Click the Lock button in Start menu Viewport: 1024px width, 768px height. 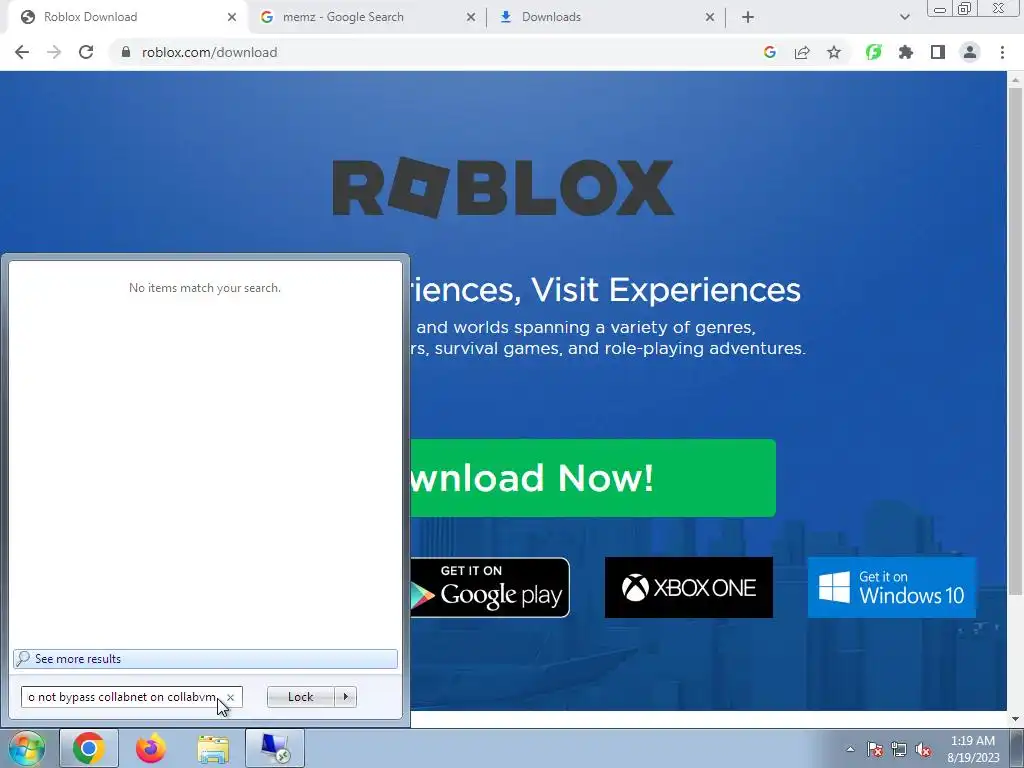[x=300, y=697]
